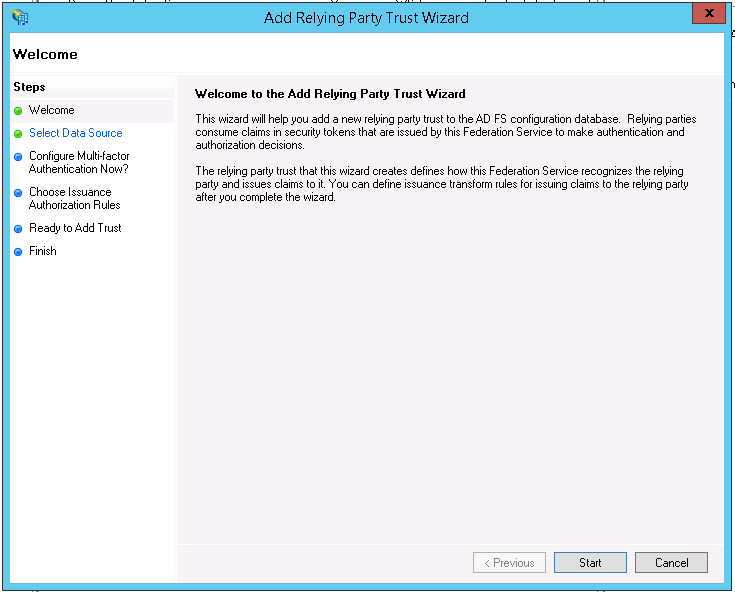Click the blue bullet beside Choose Issuance Authorization Rules
Image resolution: width=735 pixels, height=592 pixels.
18,193
